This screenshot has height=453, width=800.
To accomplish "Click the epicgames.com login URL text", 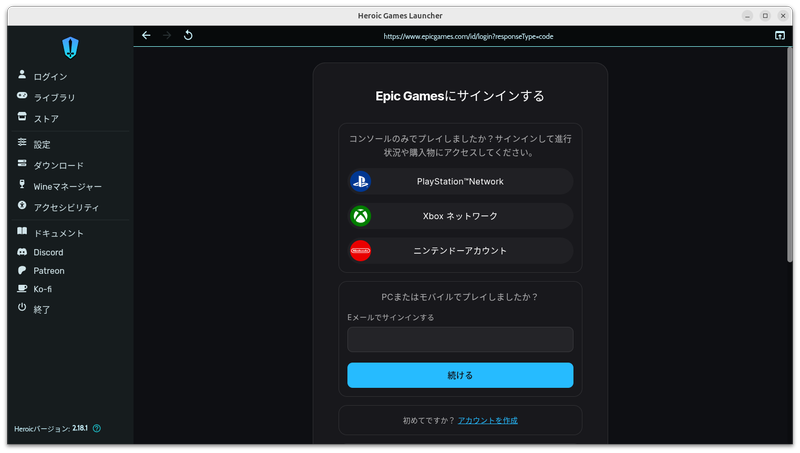I will click(x=468, y=36).
